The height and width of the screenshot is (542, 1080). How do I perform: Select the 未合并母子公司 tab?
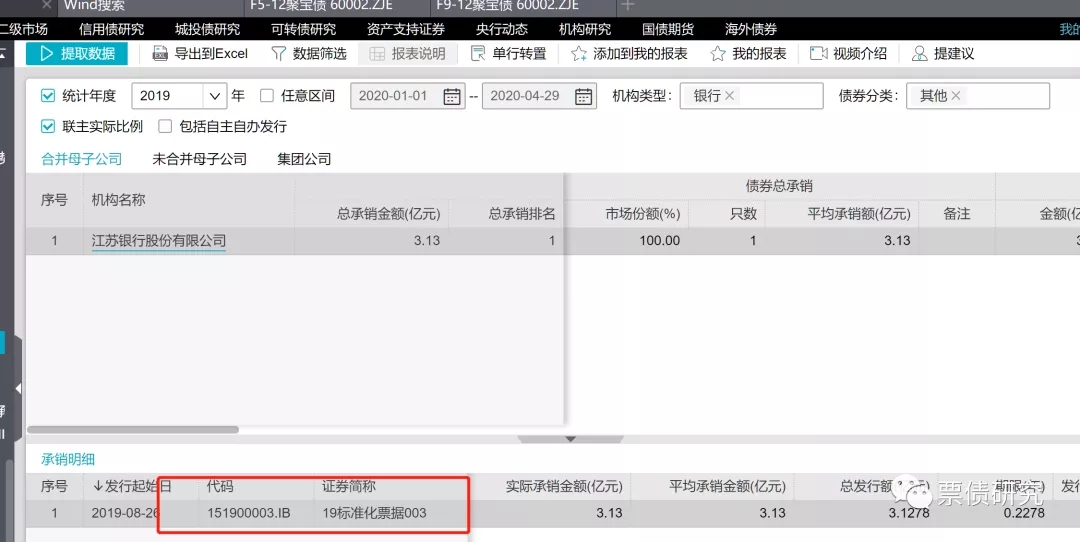[200, 159]
